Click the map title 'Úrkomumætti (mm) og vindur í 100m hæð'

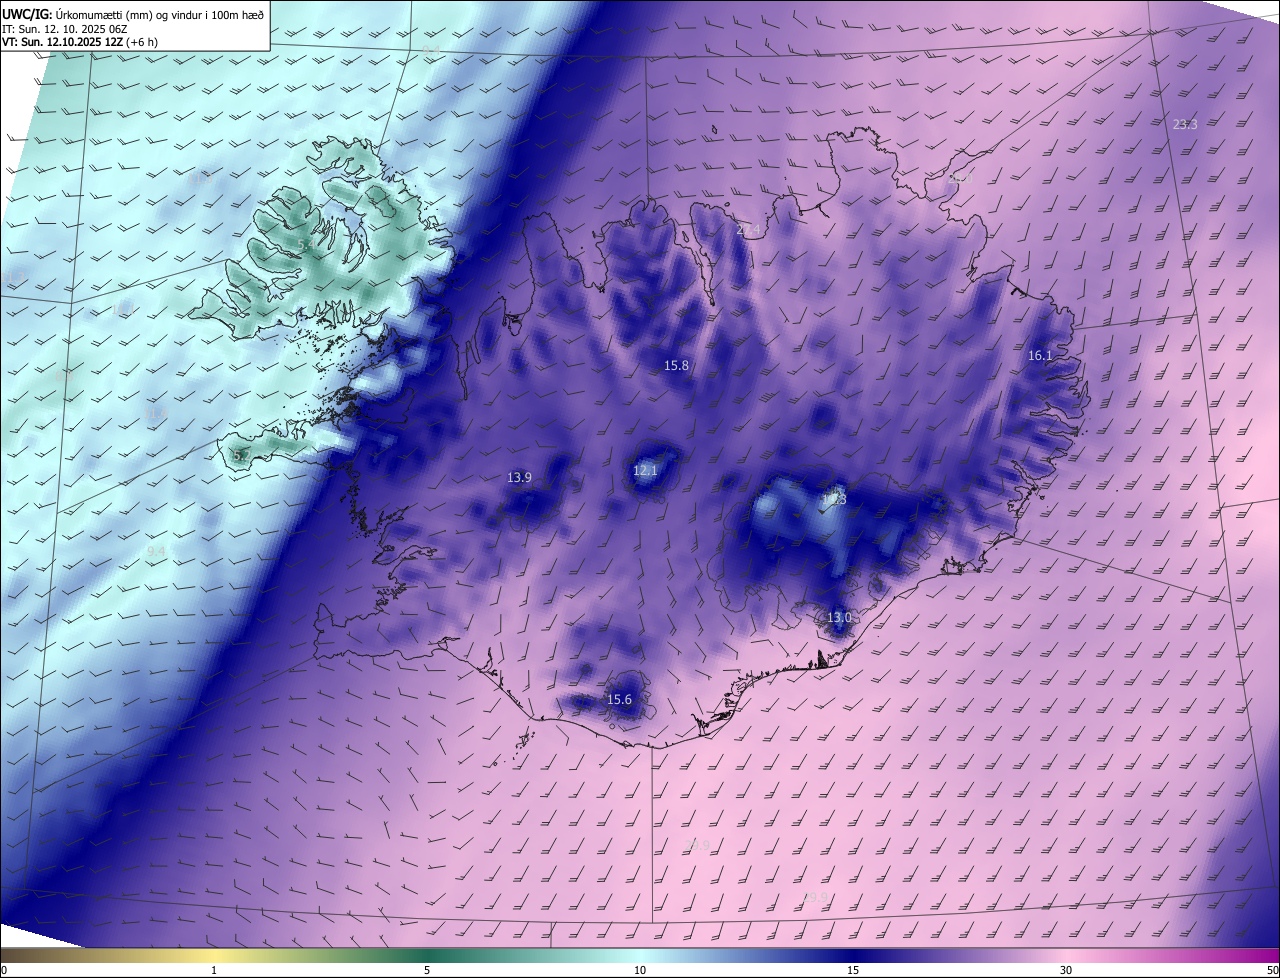coord(160,14)
